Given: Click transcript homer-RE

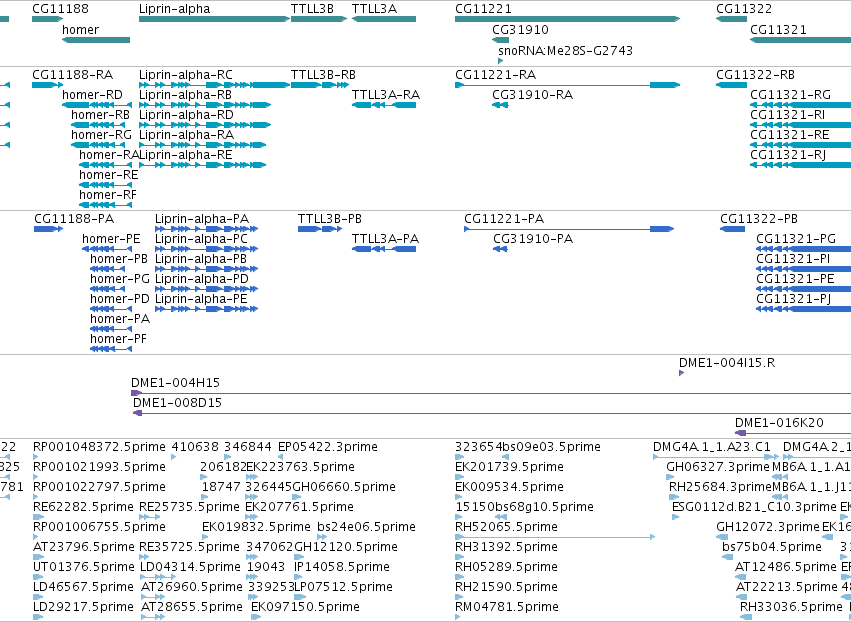Looking at the screenshot, I should [105, 185].
